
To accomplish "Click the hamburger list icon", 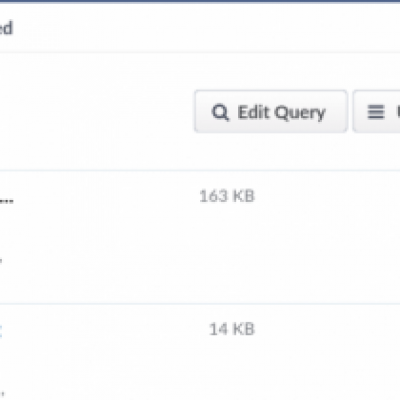I will pyautogui.click(x=376, y=112).
